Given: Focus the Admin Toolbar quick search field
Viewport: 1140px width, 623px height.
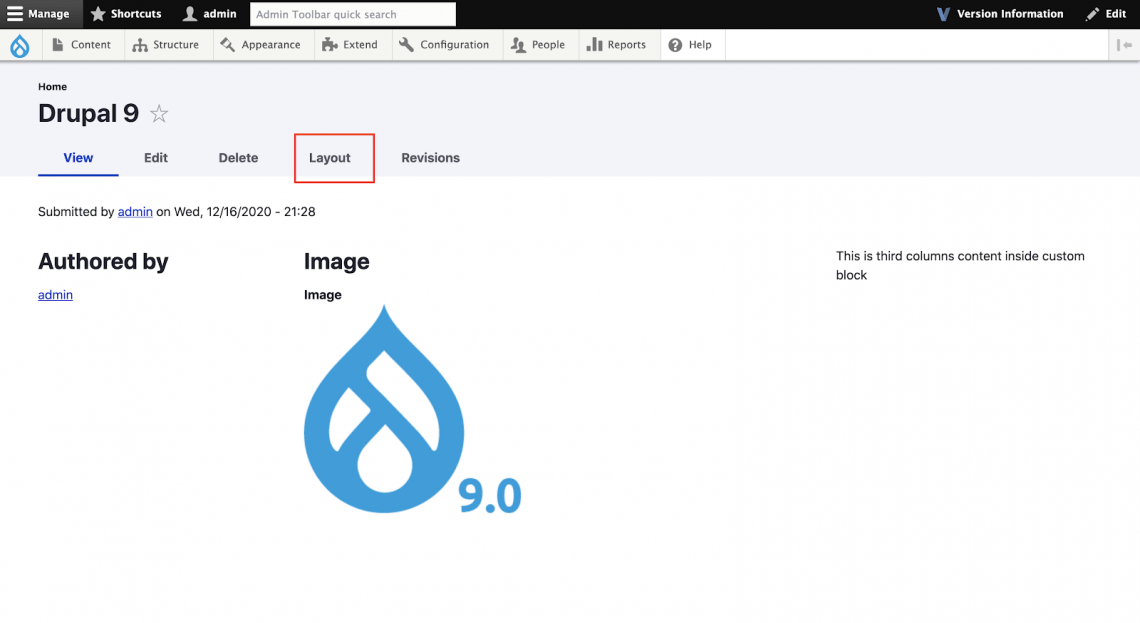Looking at the screenshot, I should click(x=352, y=14).
